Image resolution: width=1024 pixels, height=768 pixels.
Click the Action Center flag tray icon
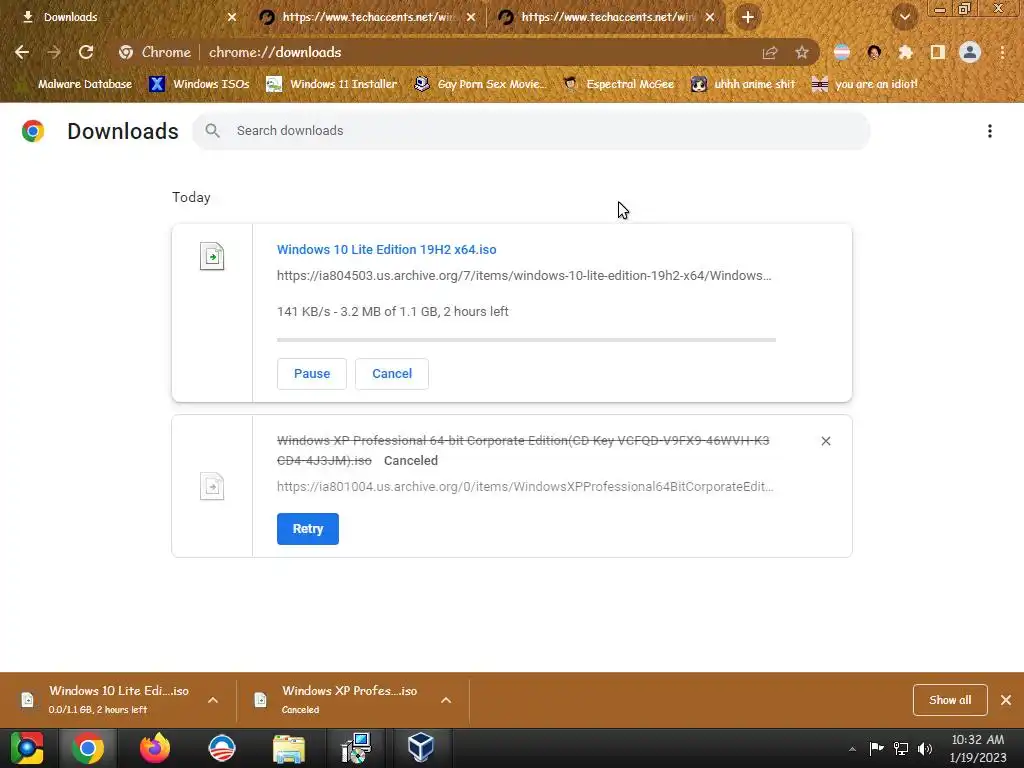point(876,748)
